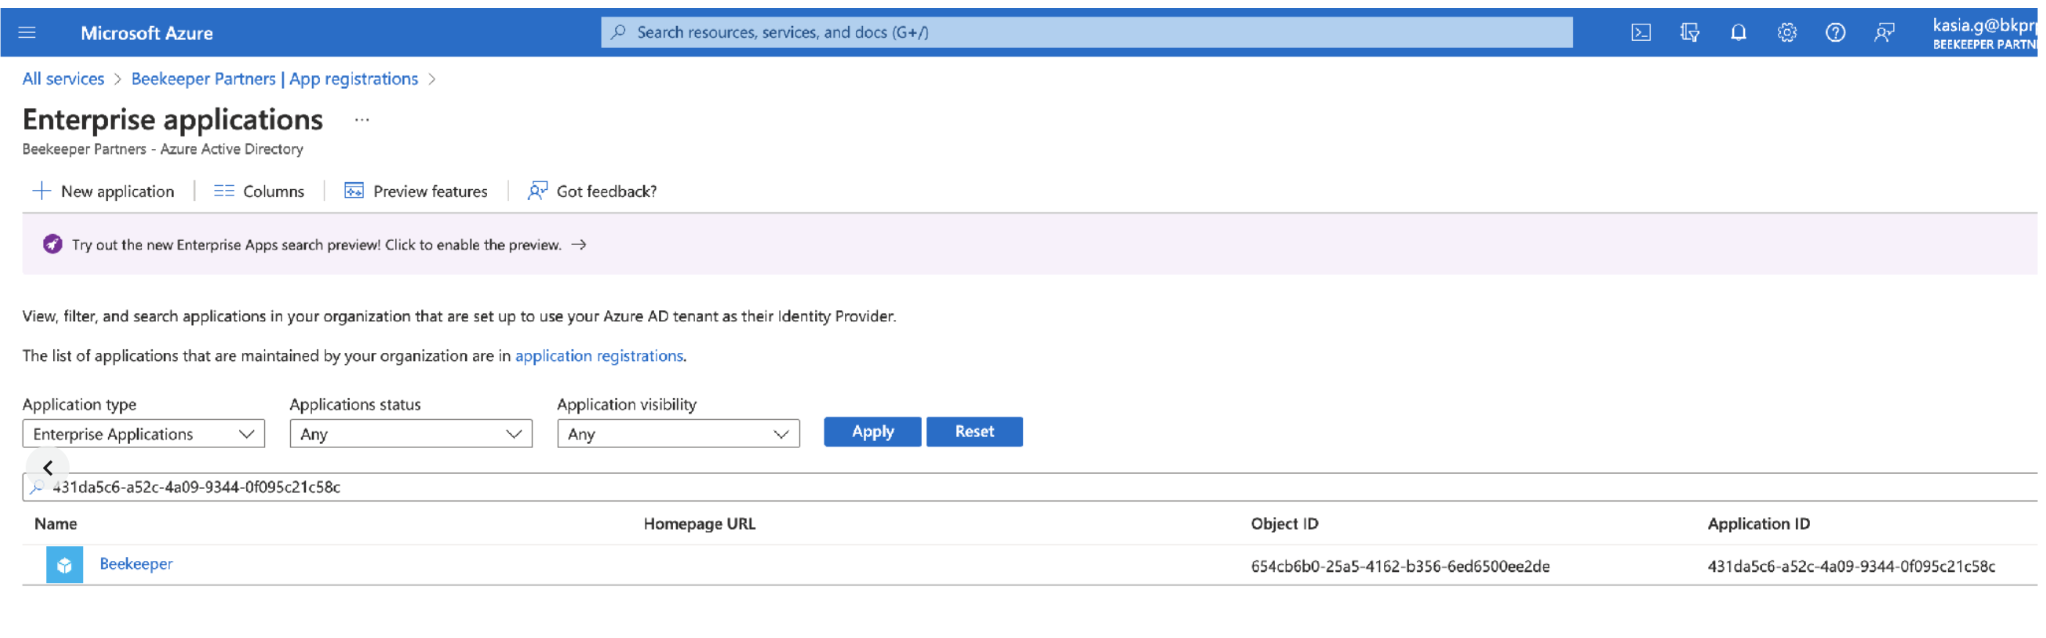Focus the Search resources, services, and docs field
This screenshot has width=2046, height=638.
[x=1086, y=32]
